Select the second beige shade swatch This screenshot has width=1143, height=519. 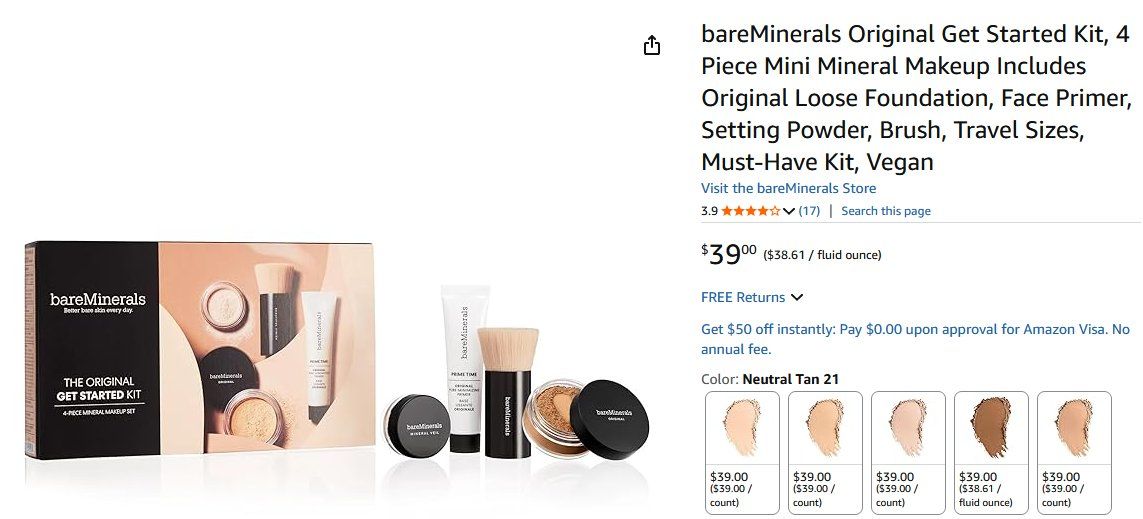click(x=825, y=453)
